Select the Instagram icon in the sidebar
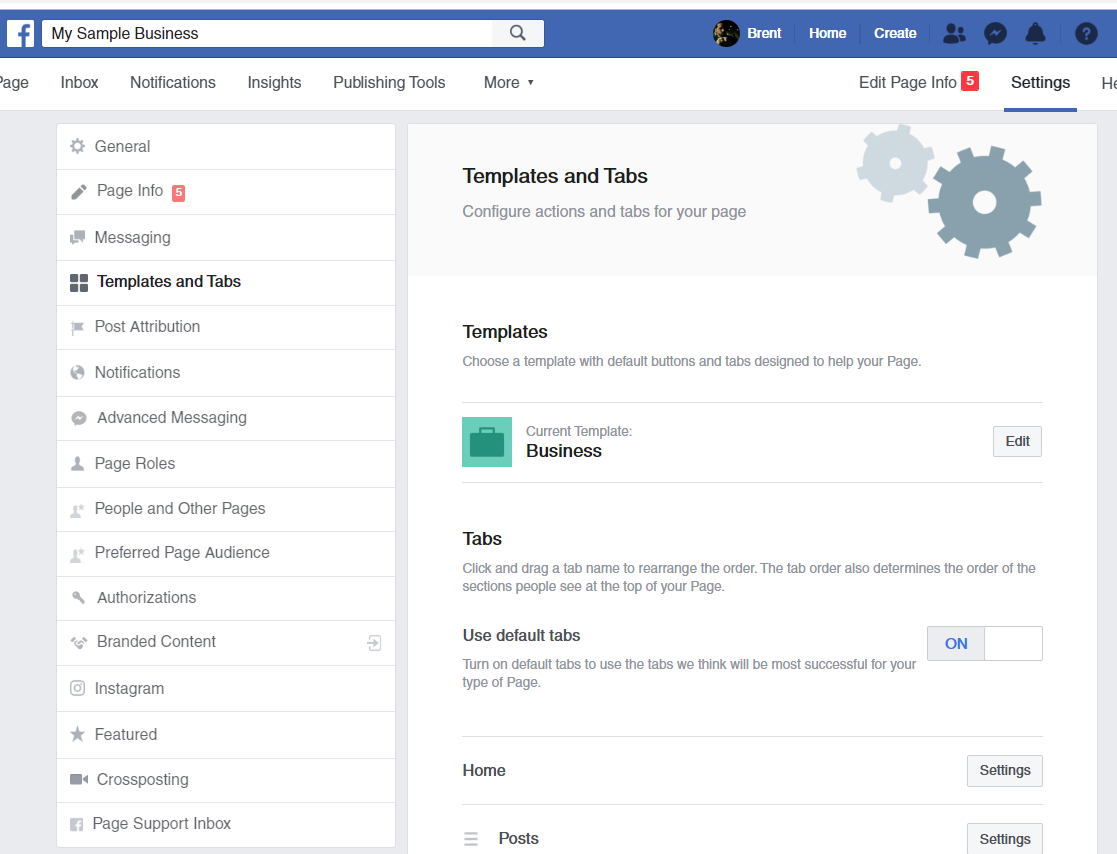This screenshot has width=1117, height=854. tap(77, 688)
